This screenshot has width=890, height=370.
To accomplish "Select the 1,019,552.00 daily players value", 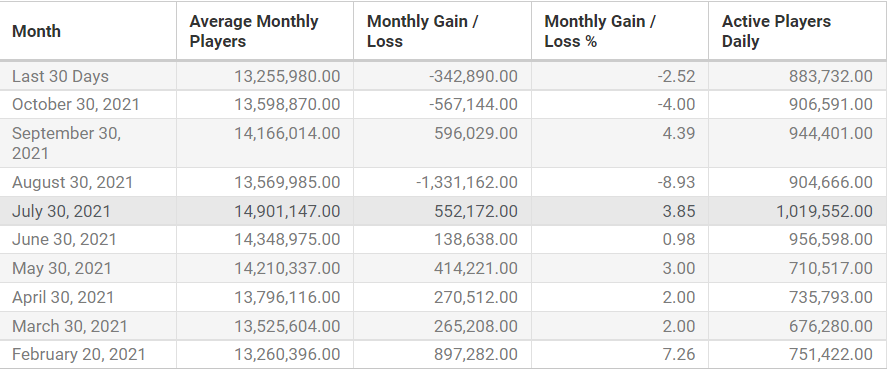I will (824, 211).
